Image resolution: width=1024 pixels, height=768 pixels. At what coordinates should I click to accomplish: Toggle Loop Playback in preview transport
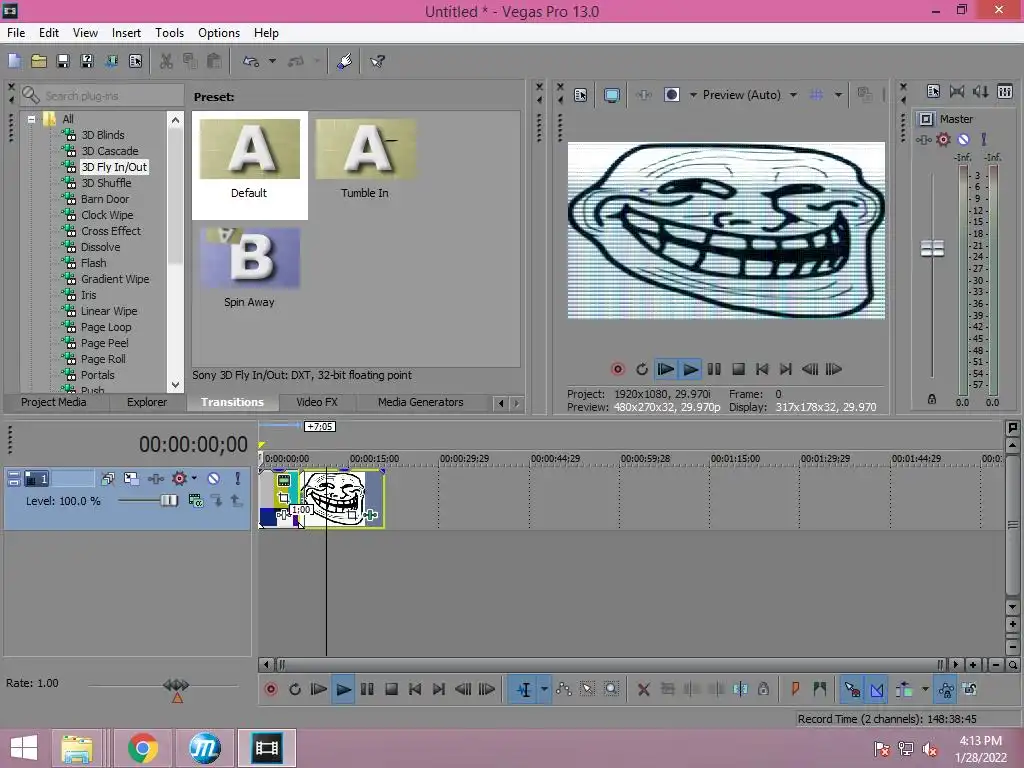(641, 369)
